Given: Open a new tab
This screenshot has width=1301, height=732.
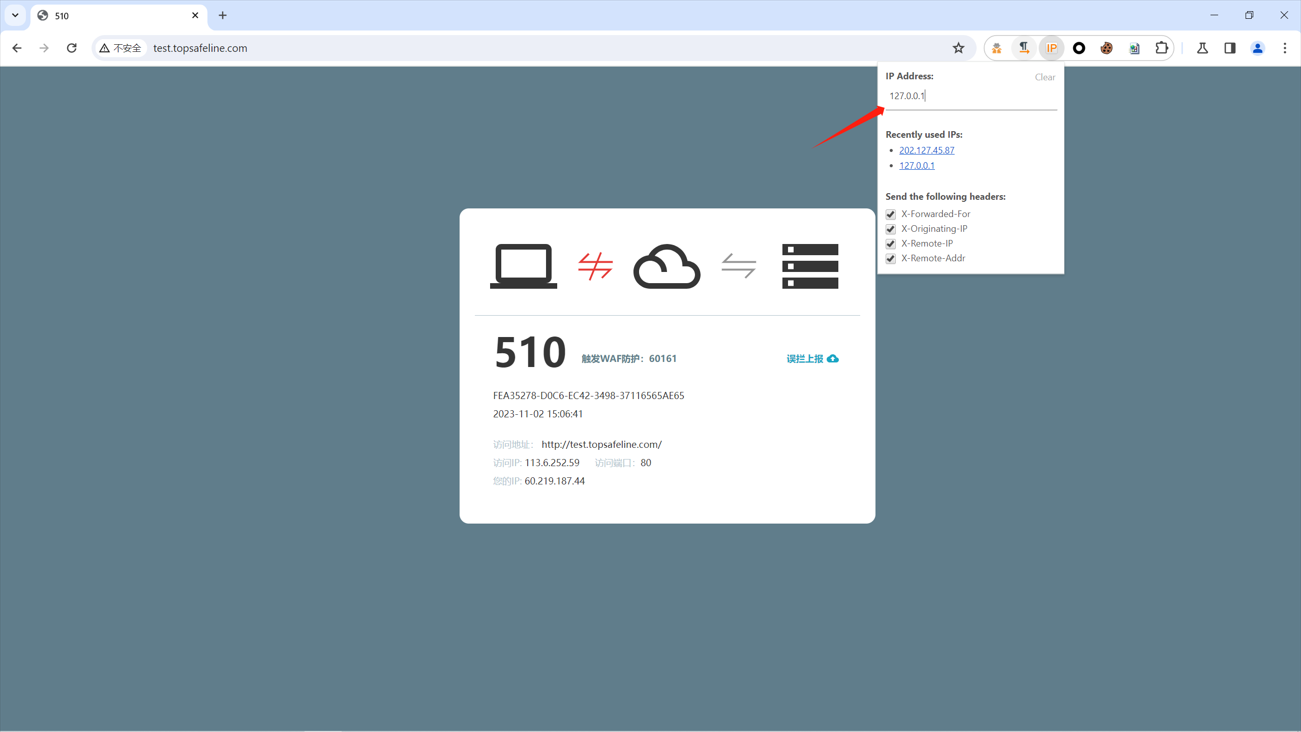Looking at the screenshot, I should [x=223, y=15].
